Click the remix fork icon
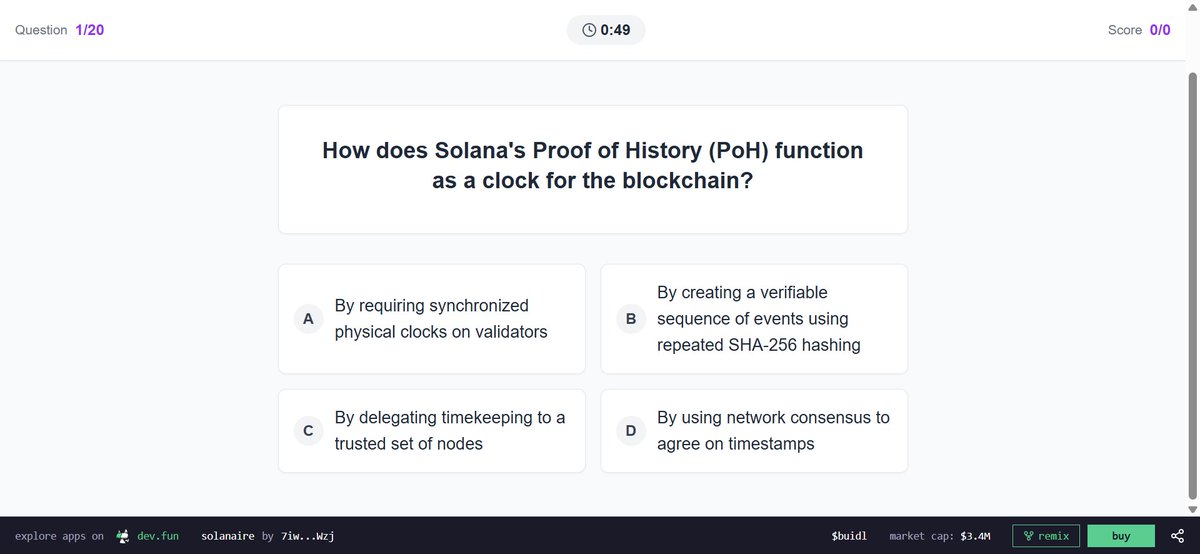 pos(1028,536)
